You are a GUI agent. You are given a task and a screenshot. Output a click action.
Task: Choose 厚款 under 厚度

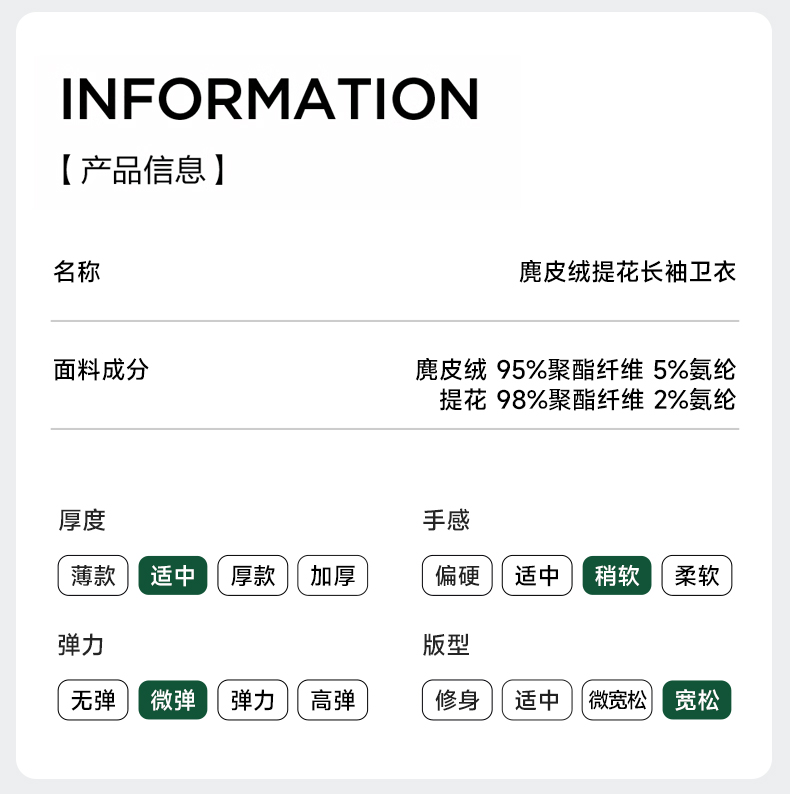[253, 576]
